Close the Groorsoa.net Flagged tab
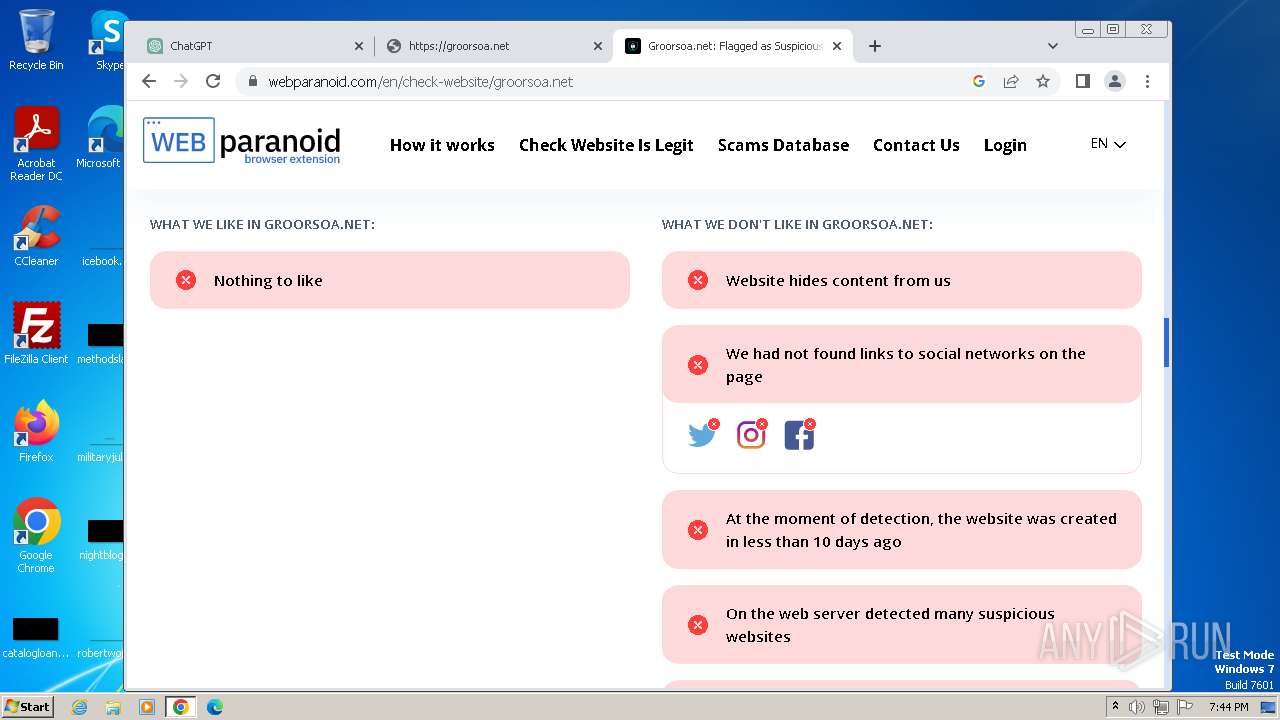Screen dimensions: 1280x720 click(837, 46)
